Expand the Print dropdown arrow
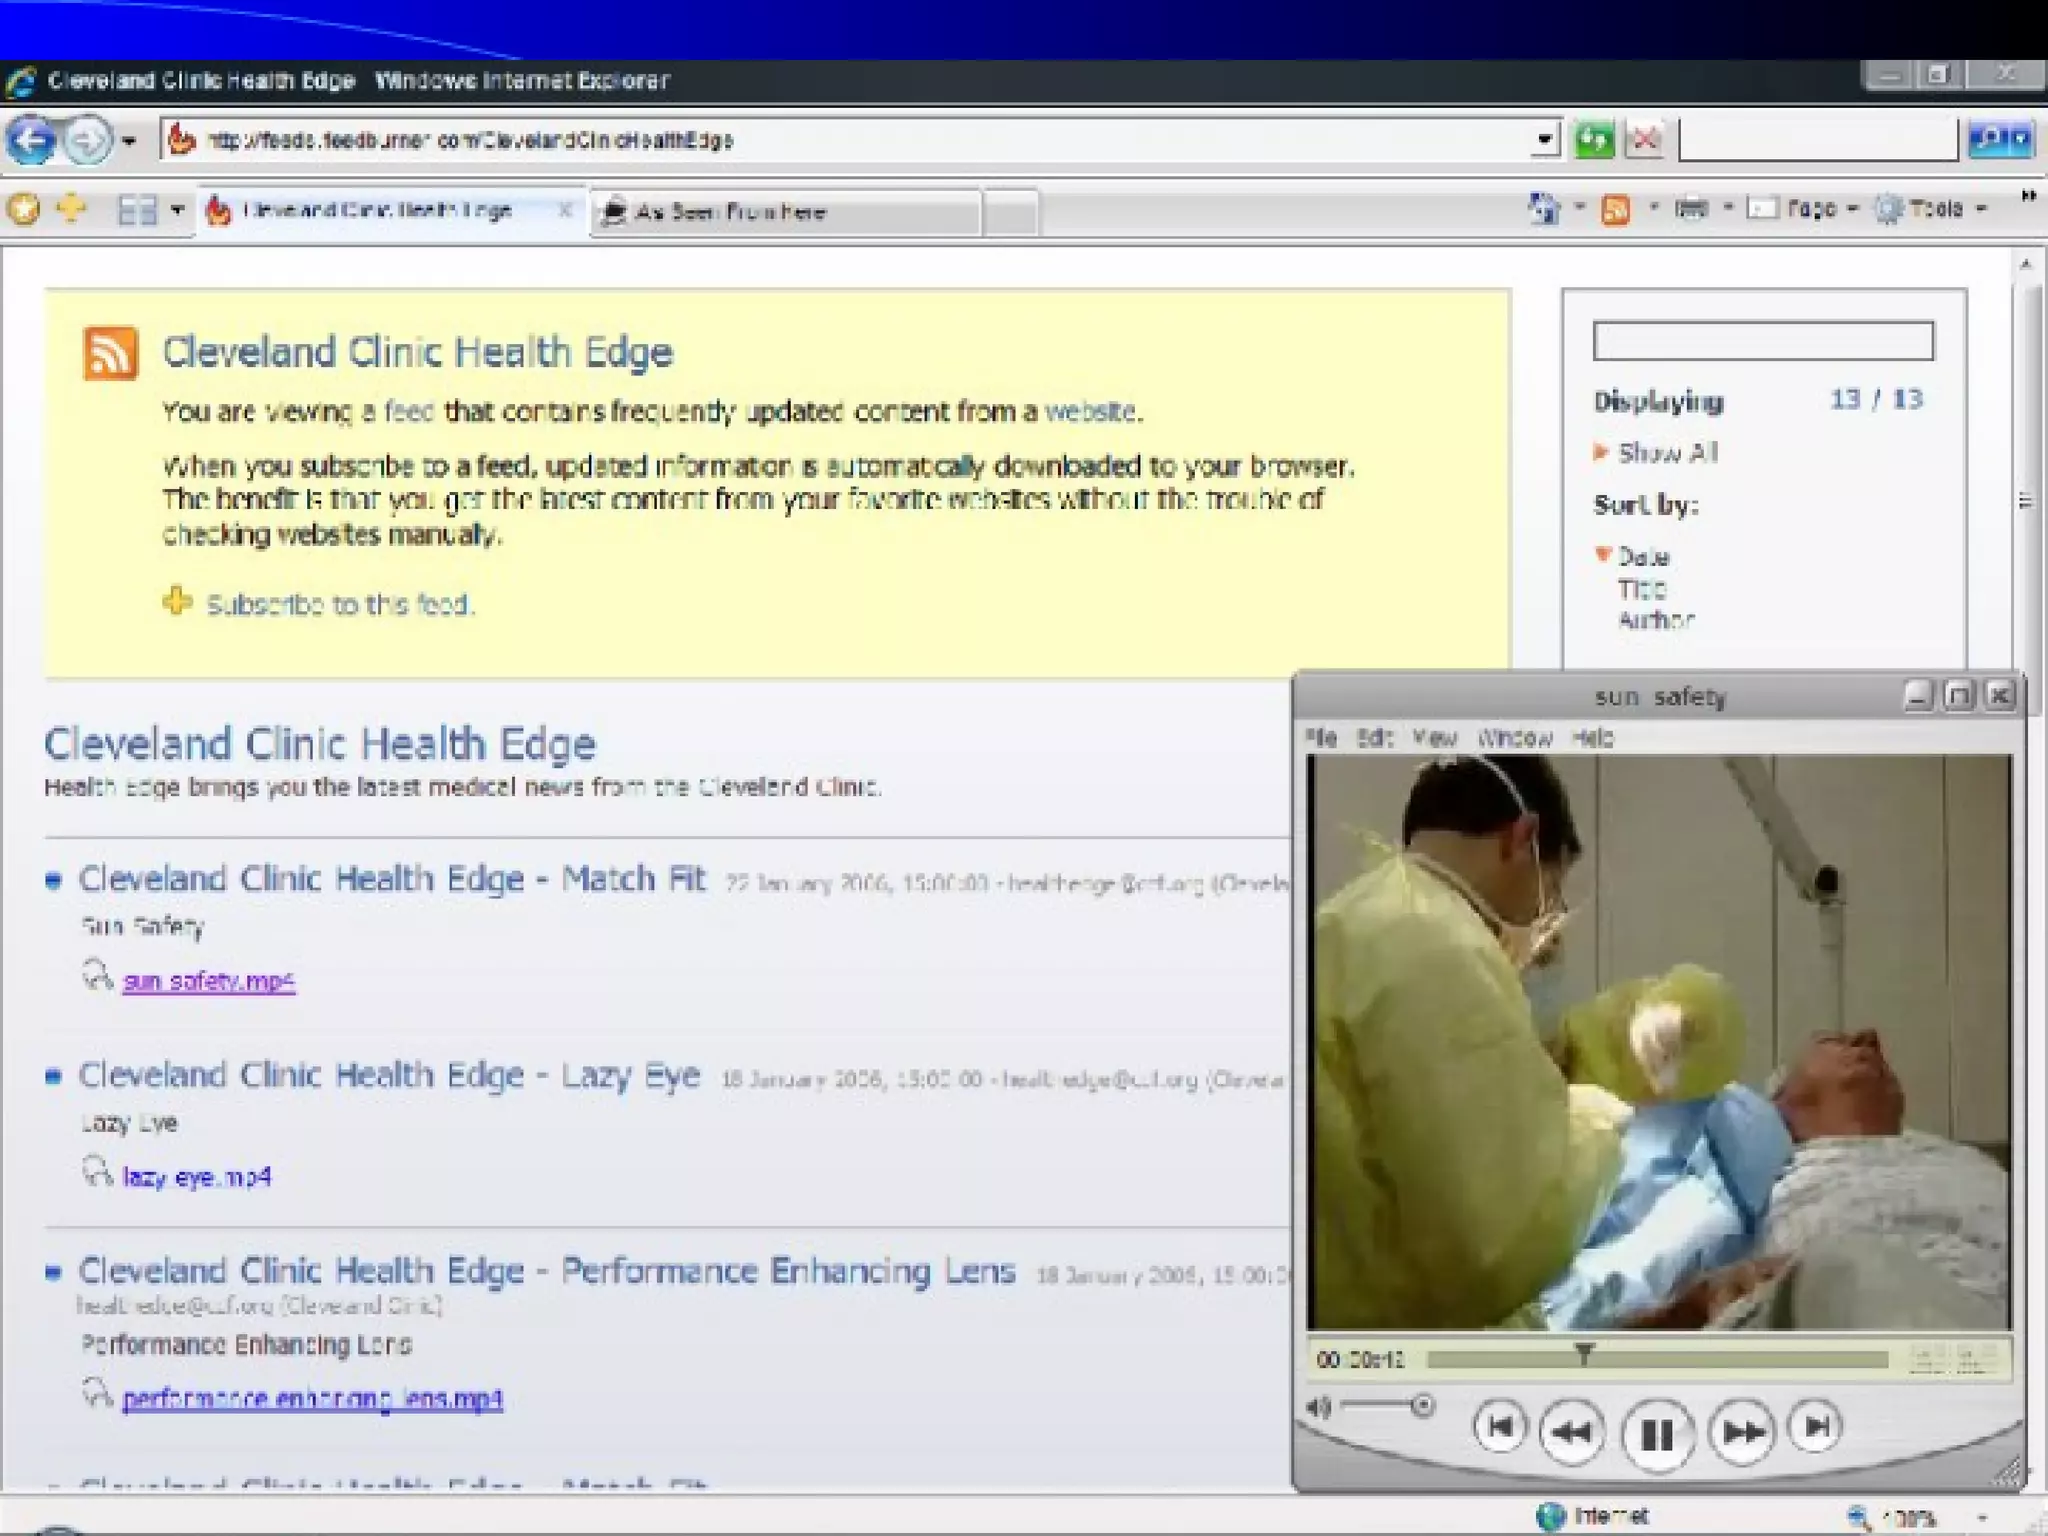 (x=1727, y=208)
